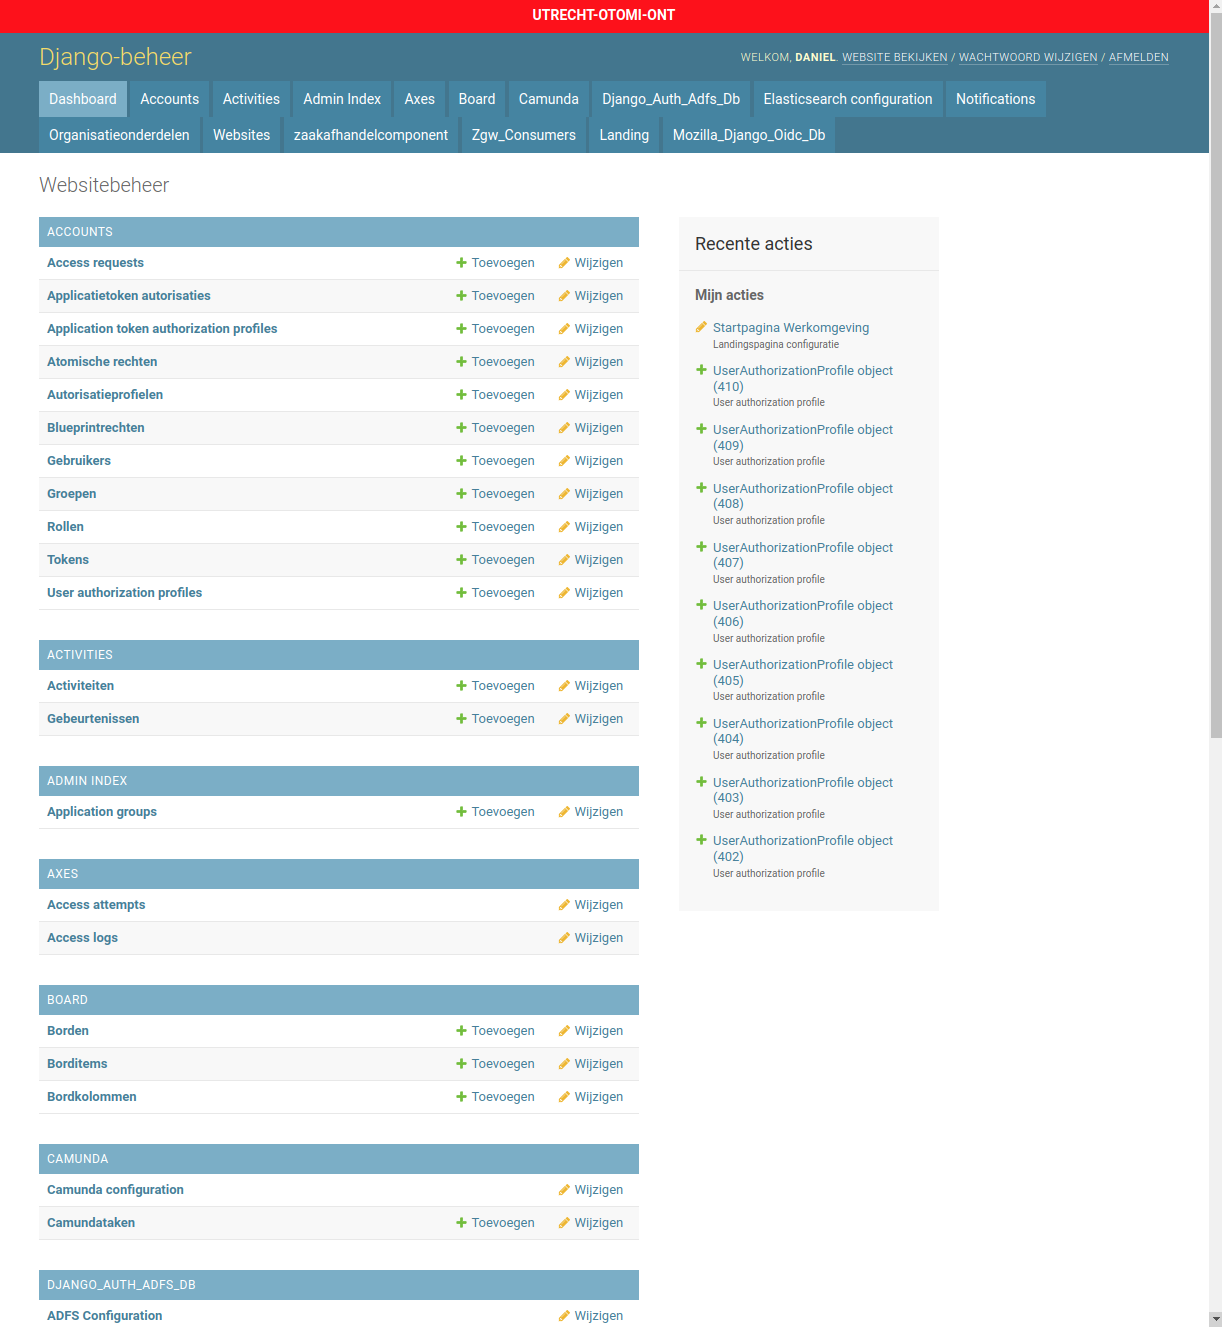This screenshot has height=1327, width=1222.
Task: Open the Websites navigation tab
Action: coord(241,135)
